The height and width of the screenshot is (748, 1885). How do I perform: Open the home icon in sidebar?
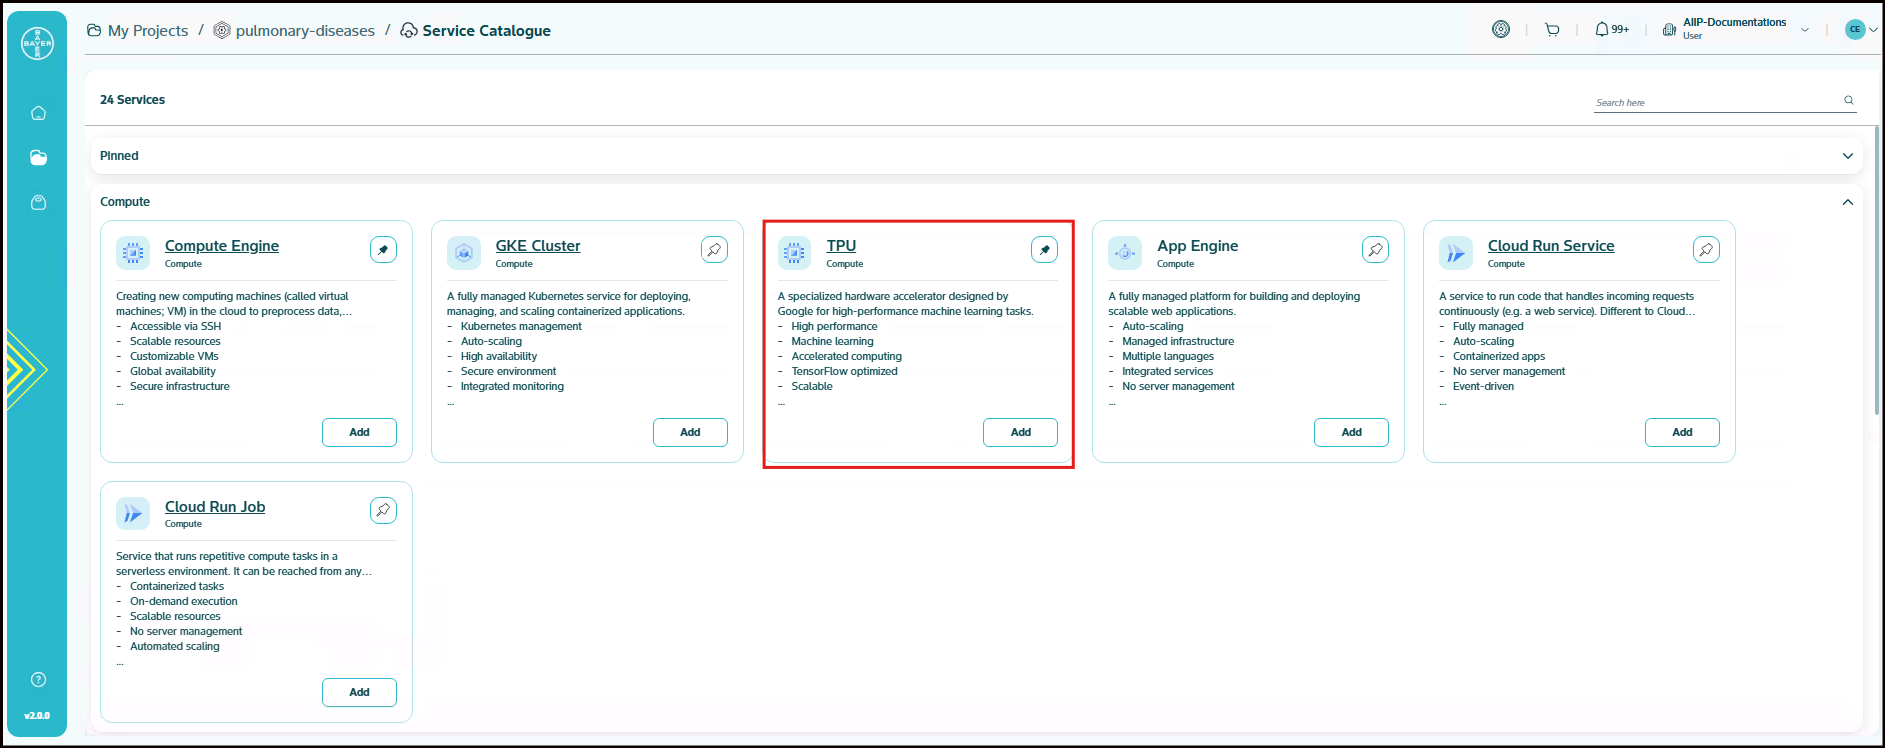click(38, 113)
